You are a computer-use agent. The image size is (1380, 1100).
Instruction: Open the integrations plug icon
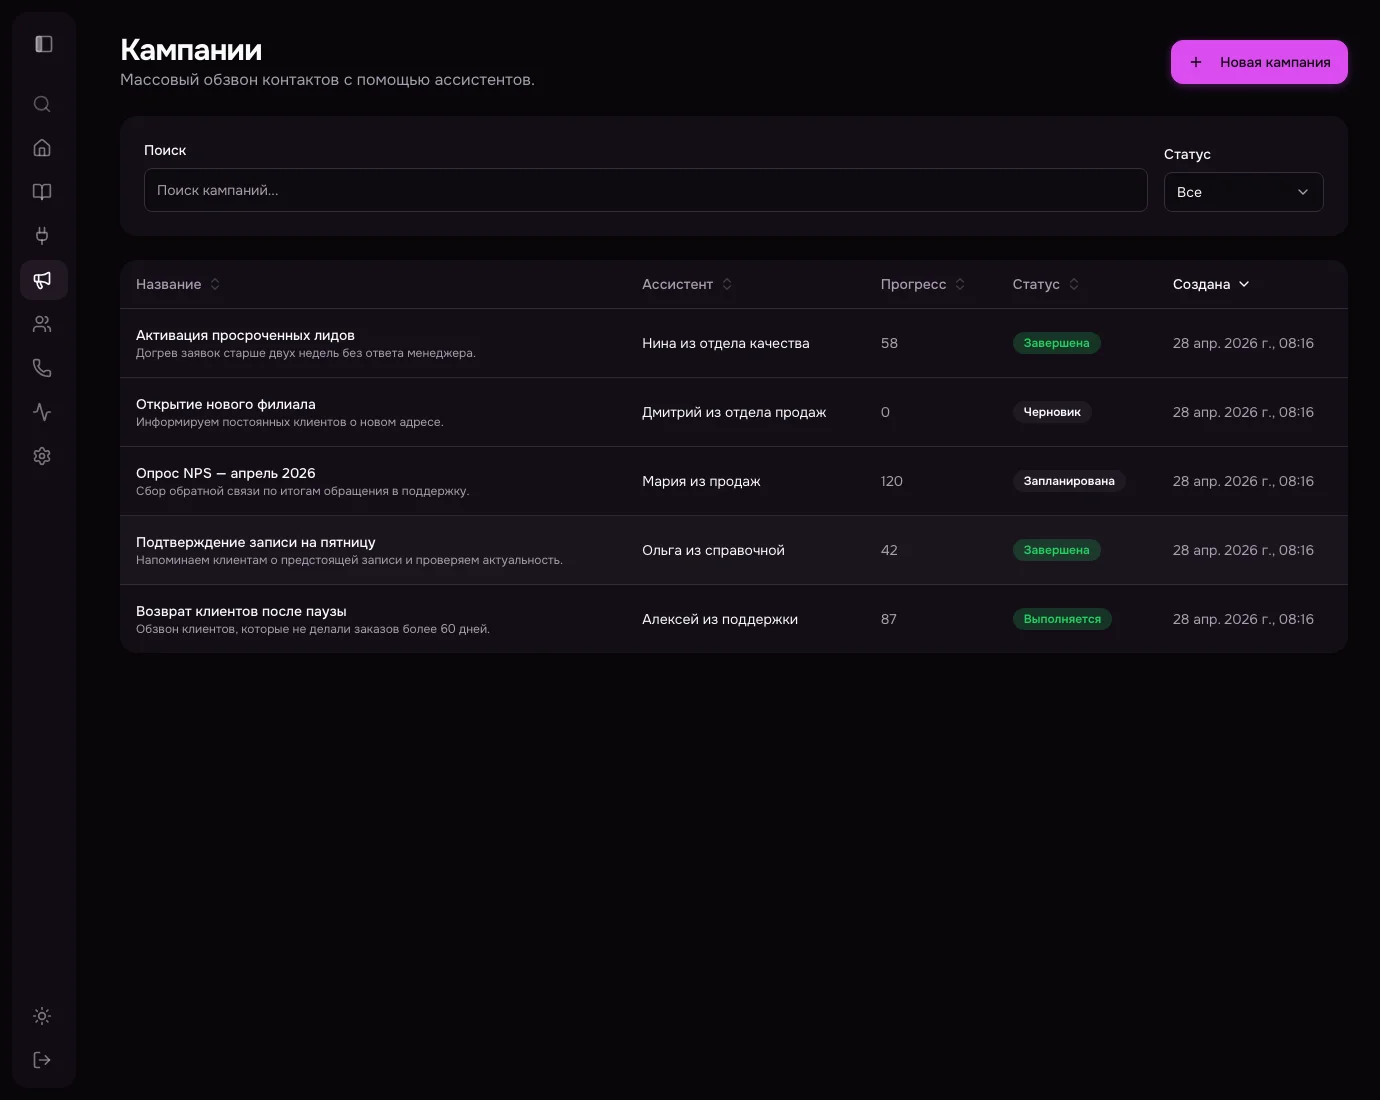(42, 235)
